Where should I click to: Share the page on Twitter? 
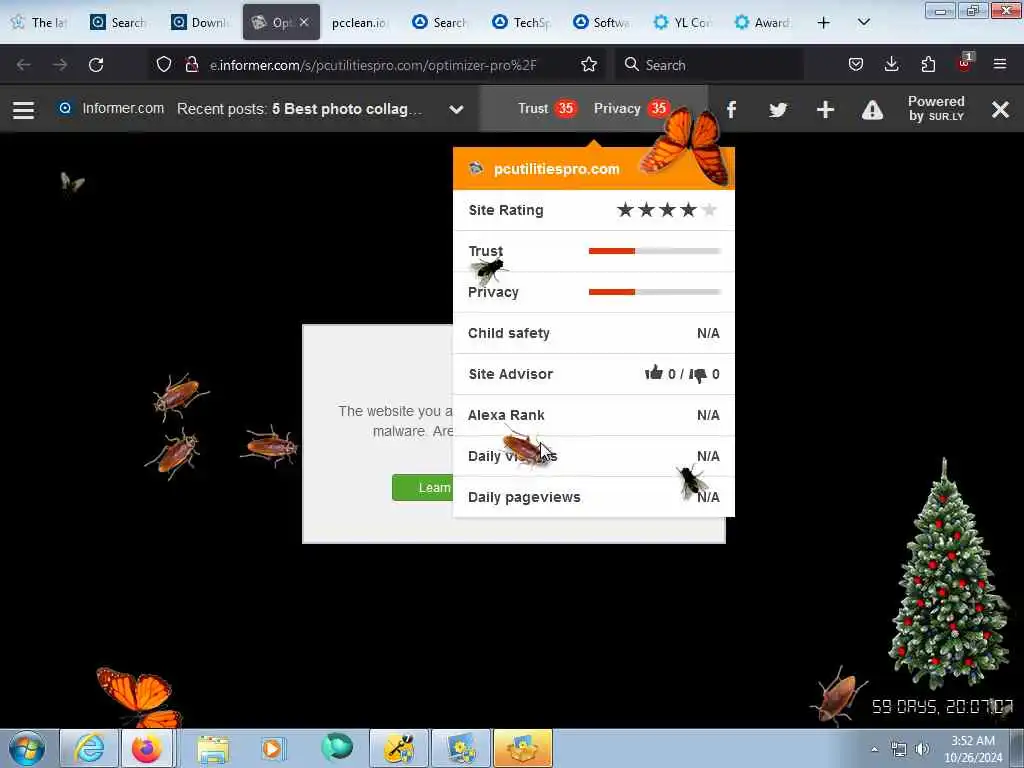778,110
